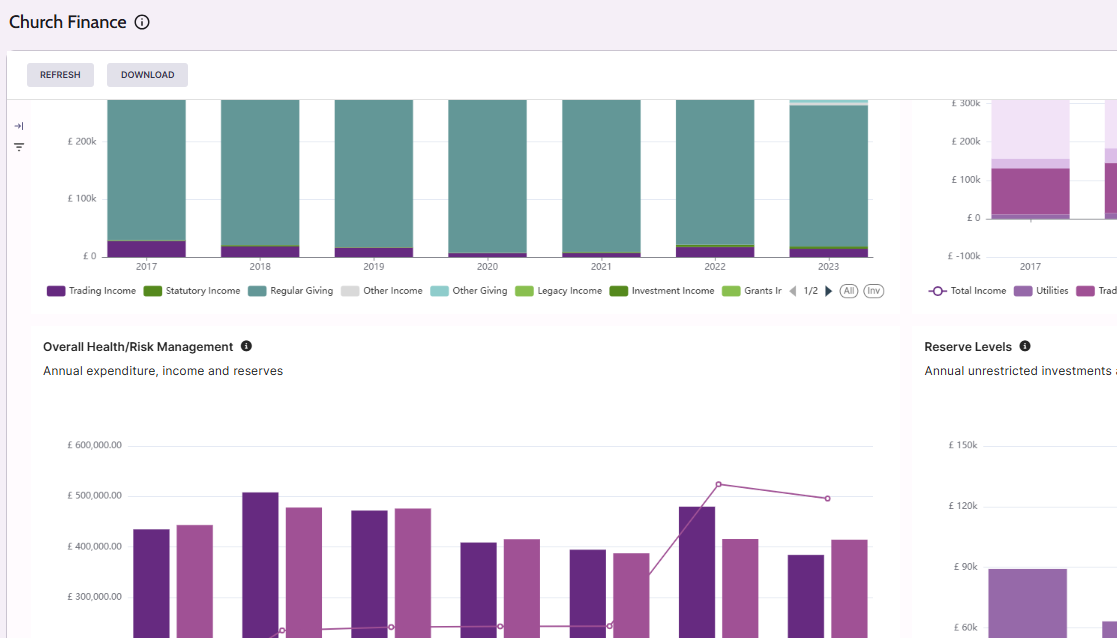The width and height of the screenshot is (1117, 638).
Task: Go to previous legend page arrow
Action: pyautogui.click(x=793, y=291)
